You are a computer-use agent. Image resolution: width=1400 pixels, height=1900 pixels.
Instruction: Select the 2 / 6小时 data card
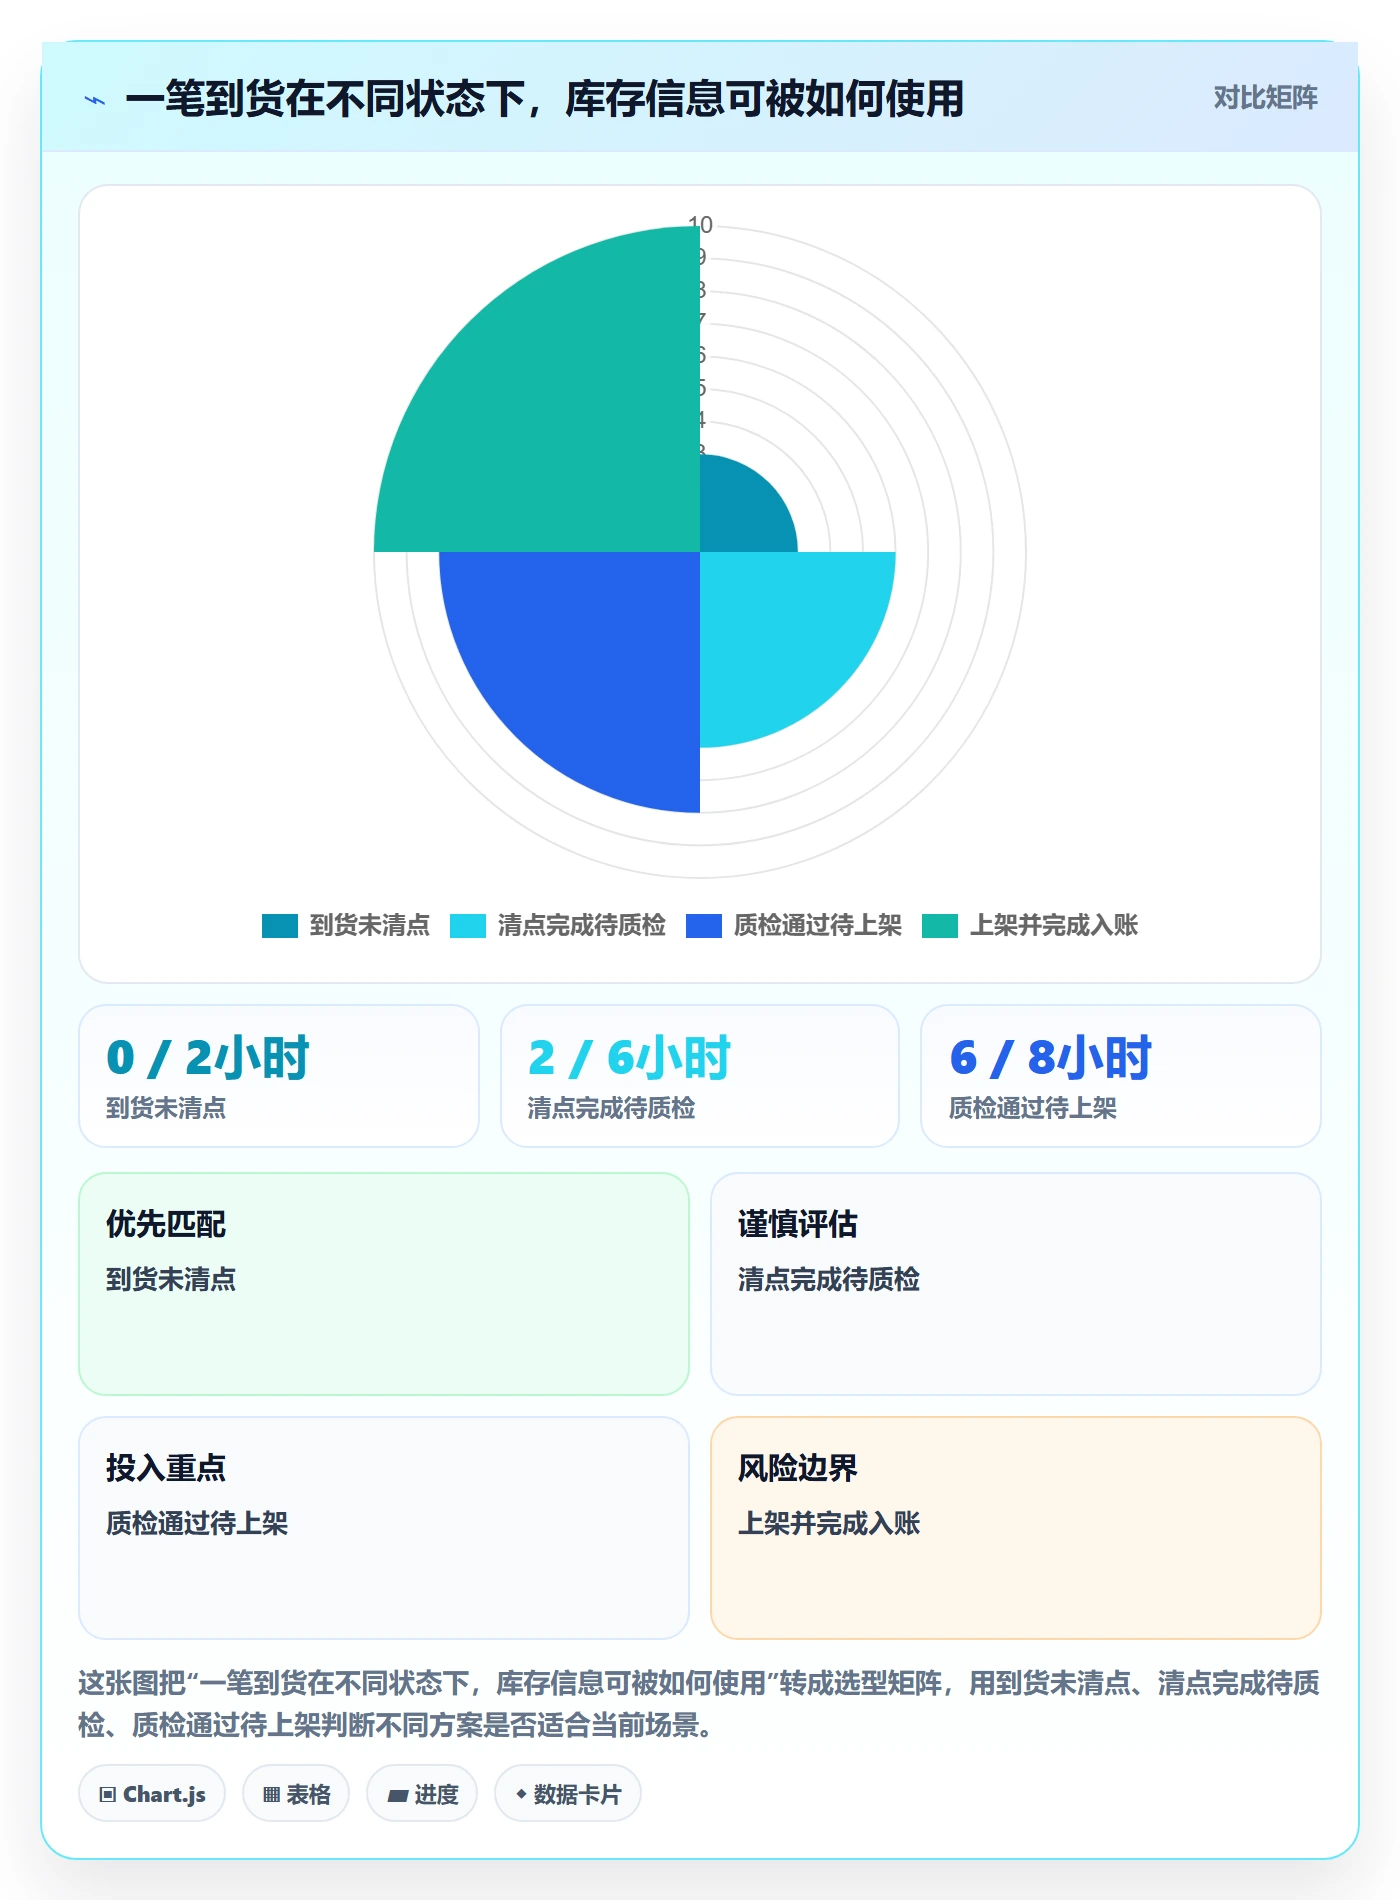(x=700, y=1076)
